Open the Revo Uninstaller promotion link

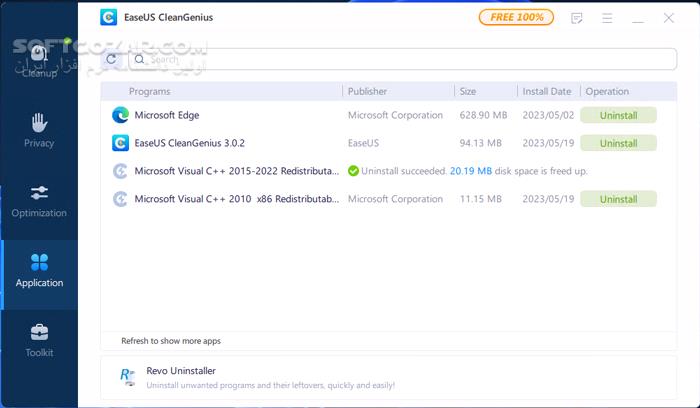[388, 377]
